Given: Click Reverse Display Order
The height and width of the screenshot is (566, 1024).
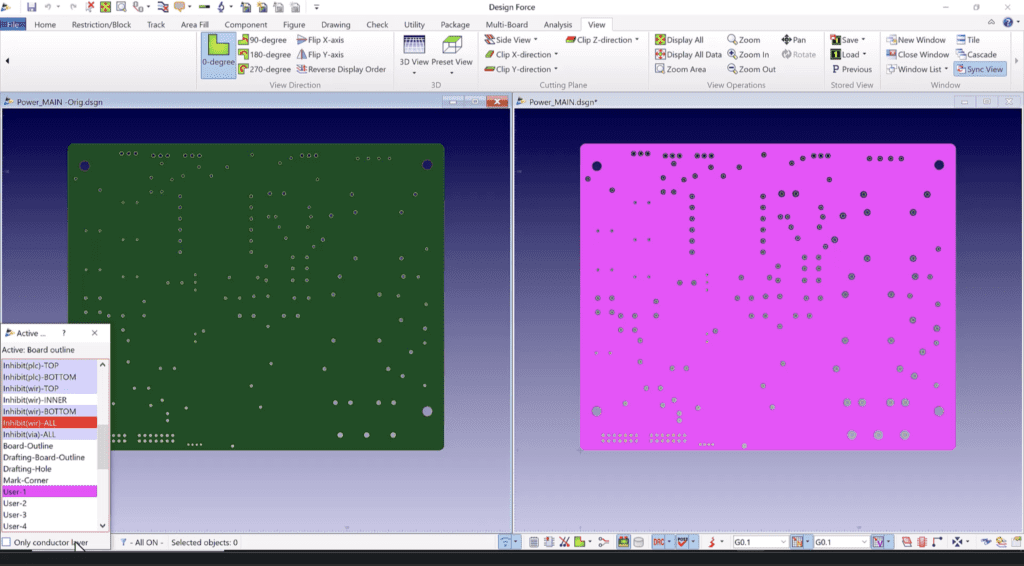Looking at the screenshot, I should (x=341, y=69).
